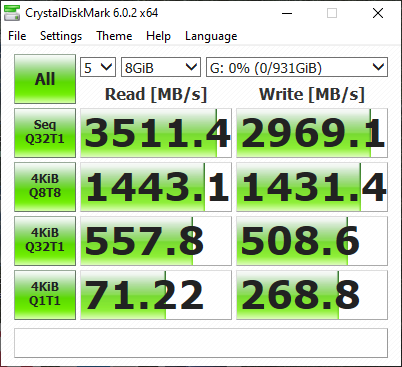Open the File menu
The width and height of the screenshot is (402, 367).
coord(17,36)
